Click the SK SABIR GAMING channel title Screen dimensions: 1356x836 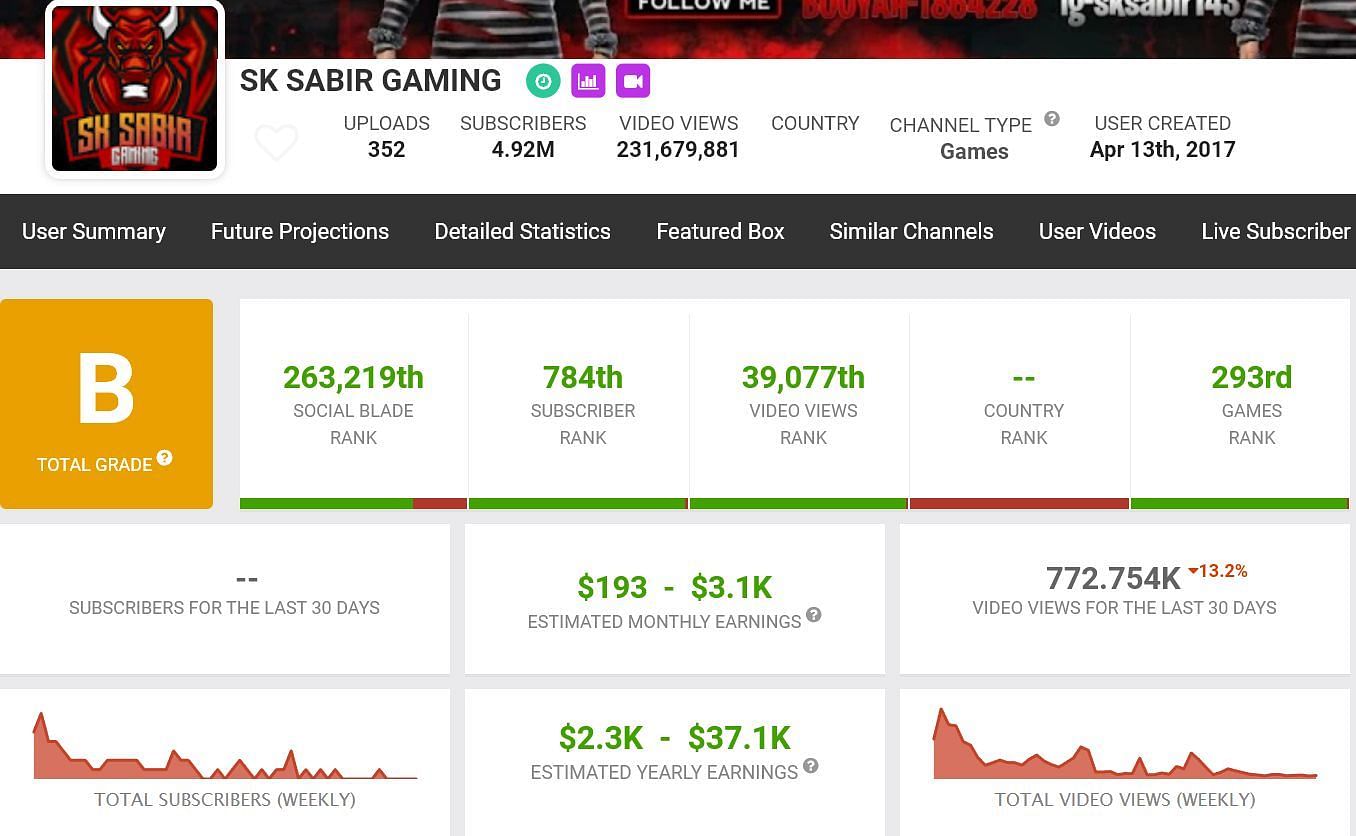(371, 81)
